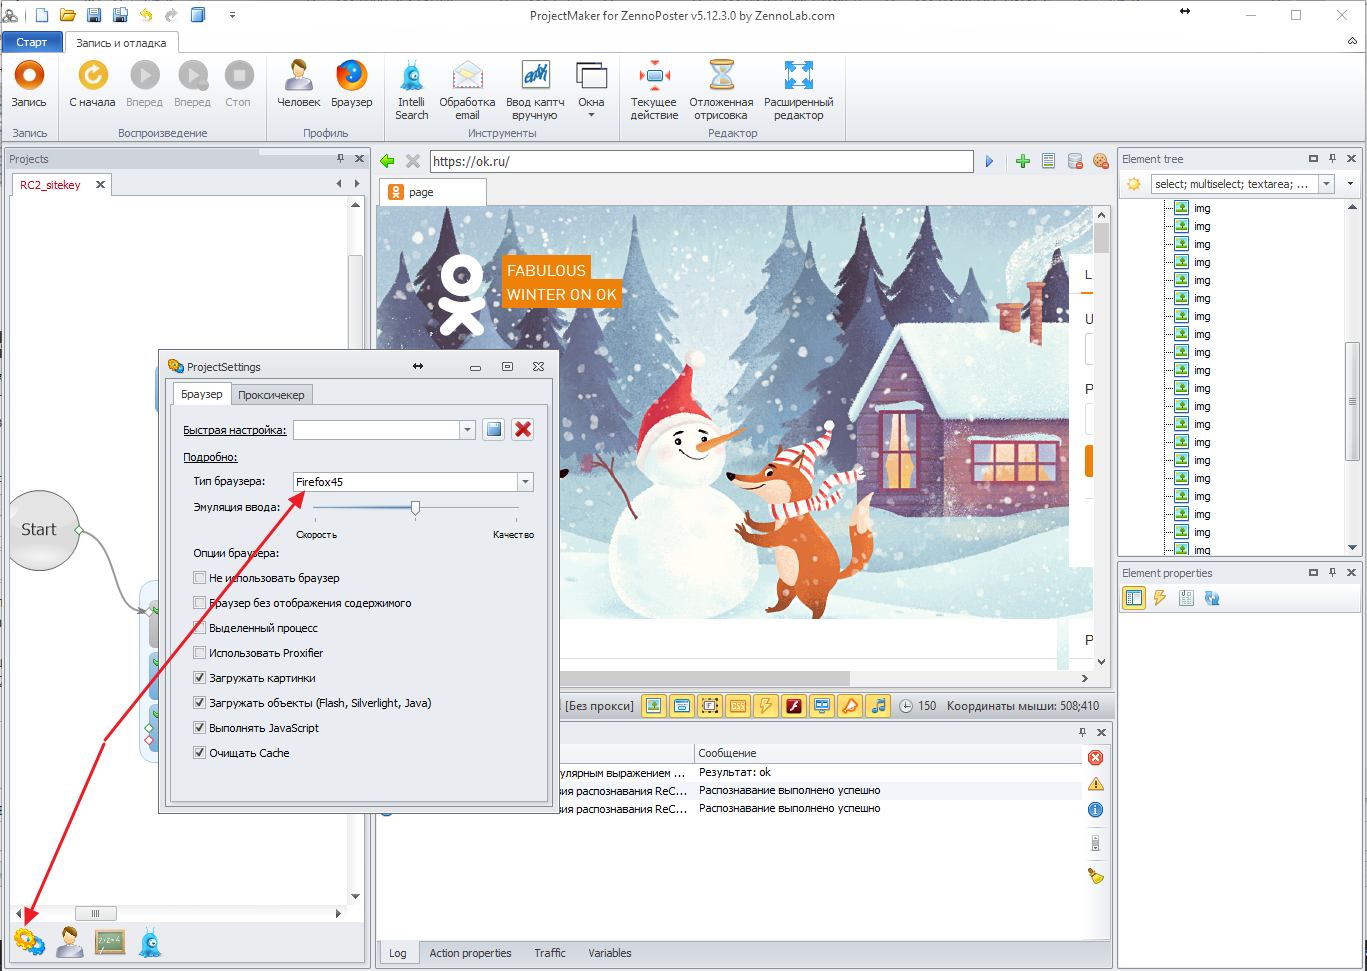Create a new project via quick toolbar
The width and height of the screenshot is (1367, 971).
(x=41, y=15)
